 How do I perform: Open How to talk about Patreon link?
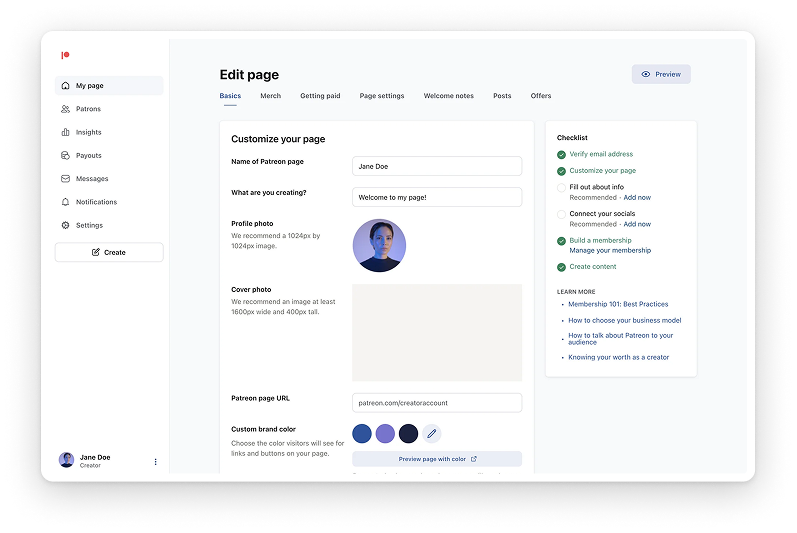621,338
